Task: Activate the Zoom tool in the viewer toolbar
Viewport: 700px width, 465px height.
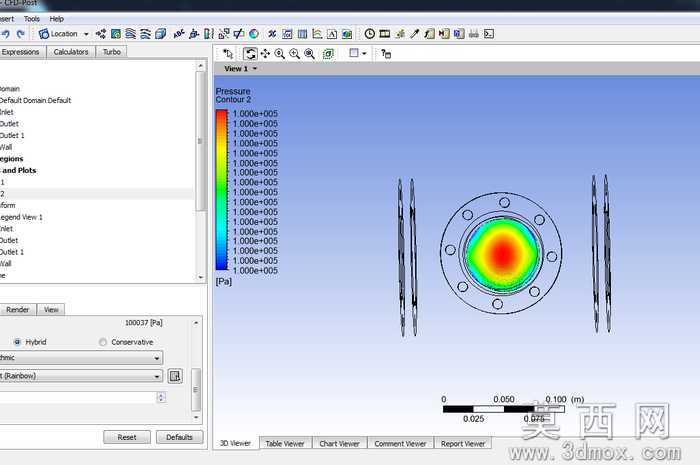Action: click(x=279, y=54)
